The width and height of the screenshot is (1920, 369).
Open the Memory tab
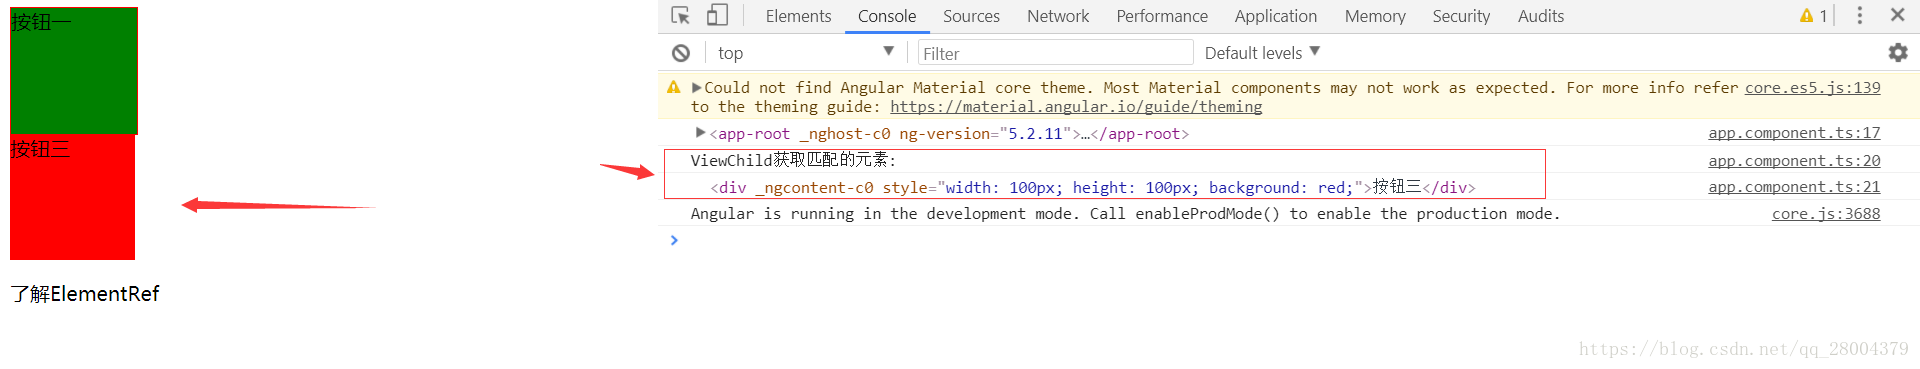1375,16
